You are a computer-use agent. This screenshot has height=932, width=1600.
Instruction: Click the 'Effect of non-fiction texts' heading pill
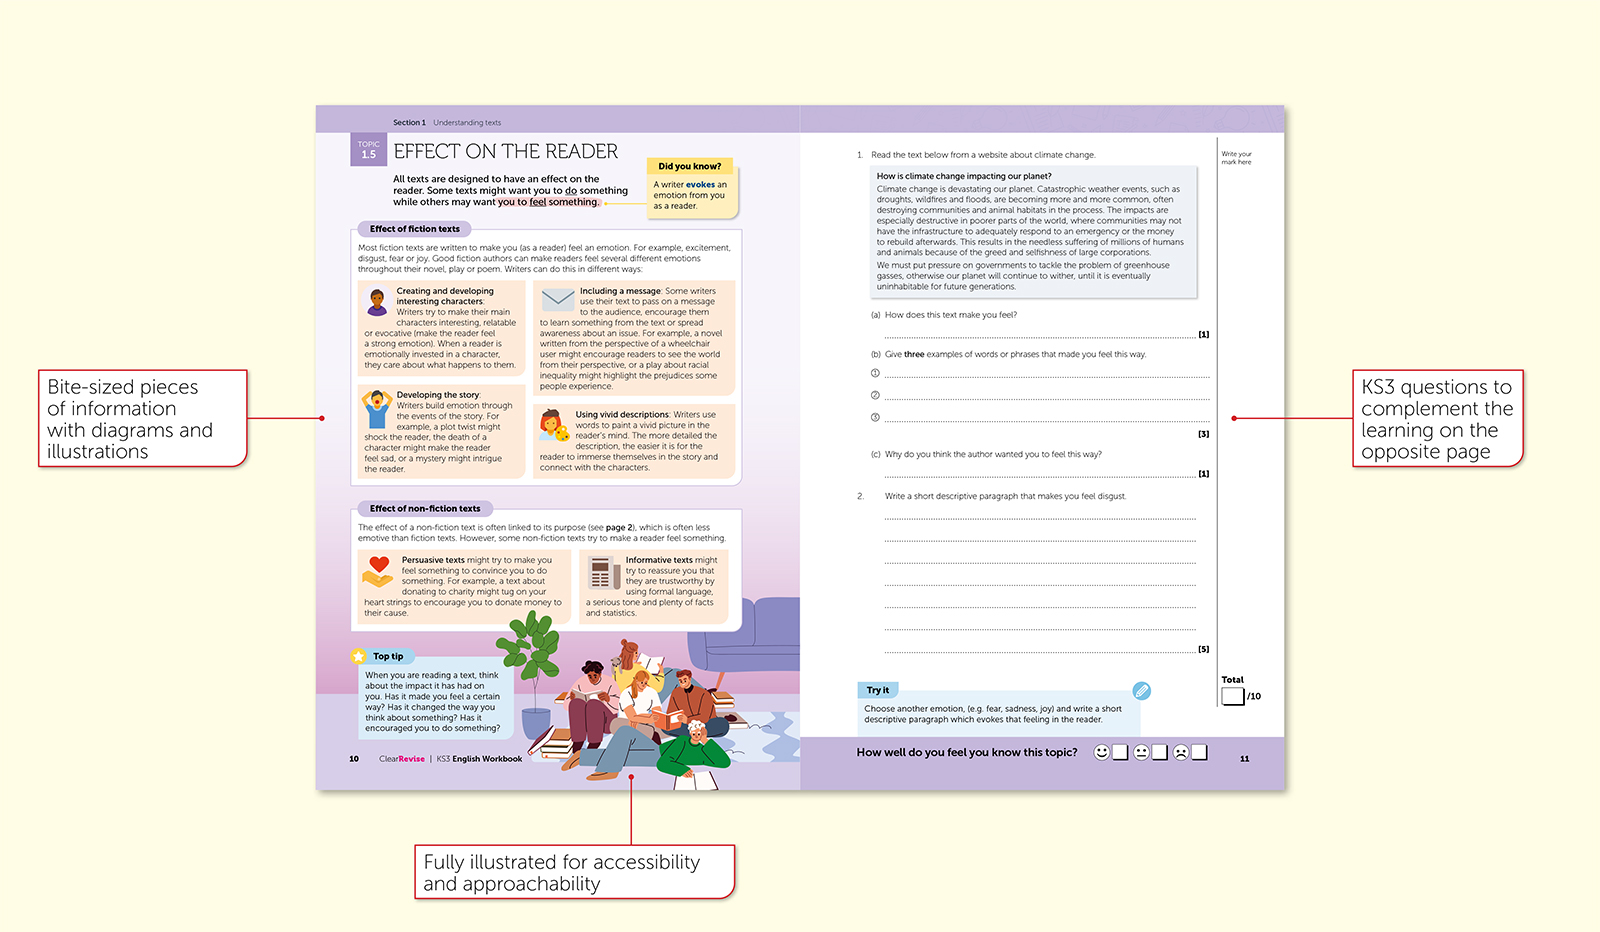tap(424, 508)
